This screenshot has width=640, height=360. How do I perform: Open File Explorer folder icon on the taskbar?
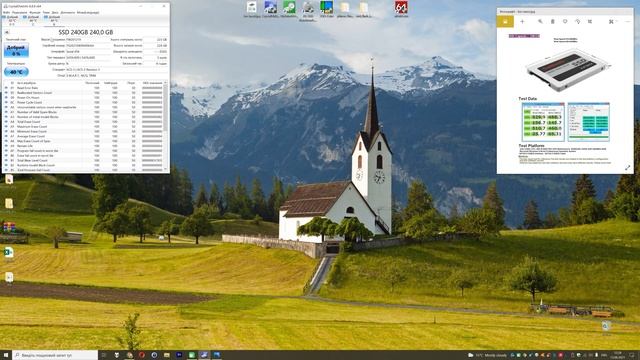coord(167,355)
